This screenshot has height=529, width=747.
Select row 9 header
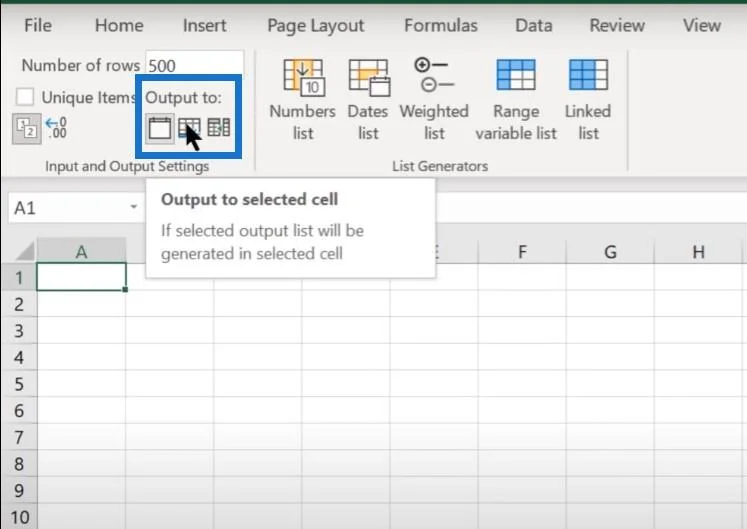pos(19,491)
